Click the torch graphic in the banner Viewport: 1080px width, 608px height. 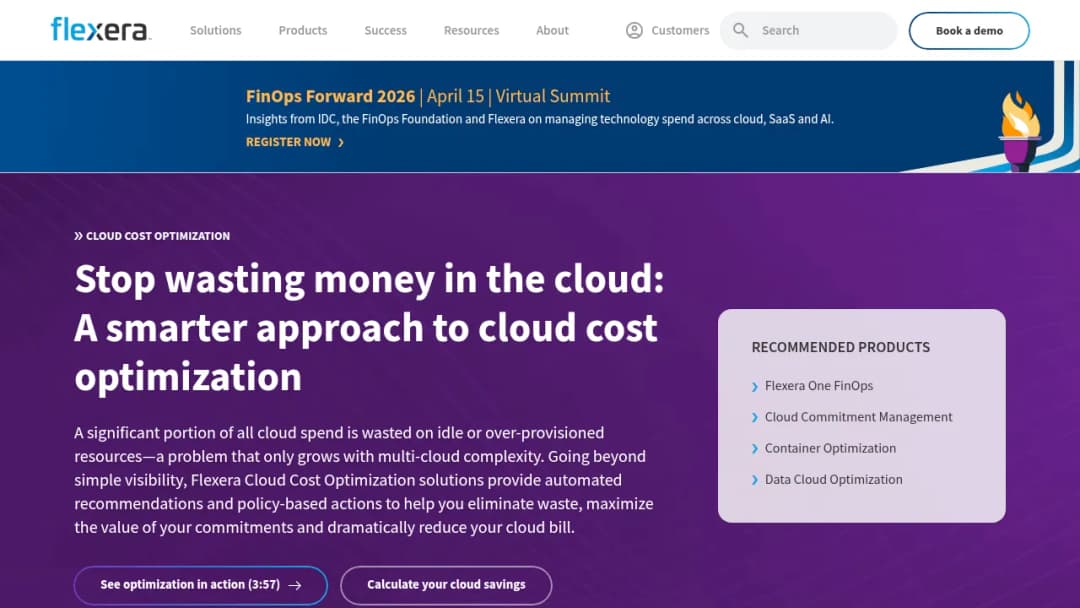click(1019, 131)
